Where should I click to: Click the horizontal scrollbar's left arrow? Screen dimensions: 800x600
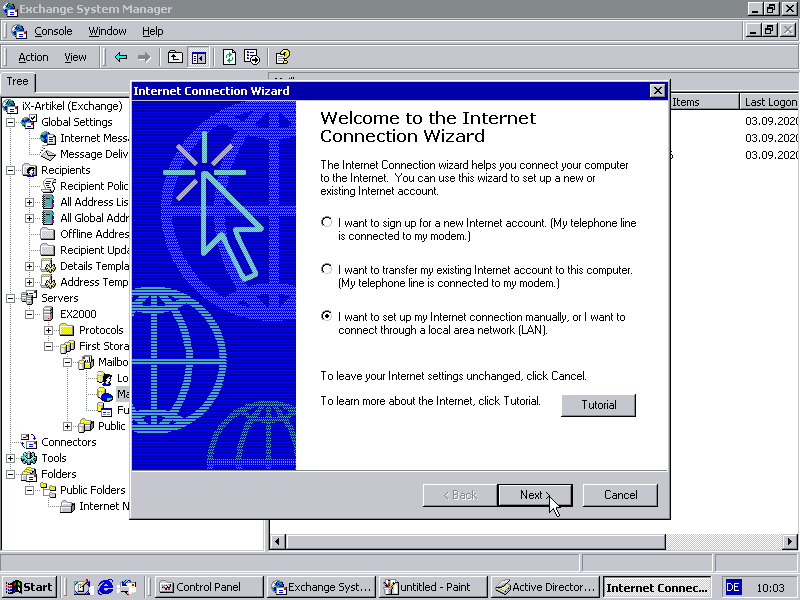pyautogui.click(x=277, y=541)
